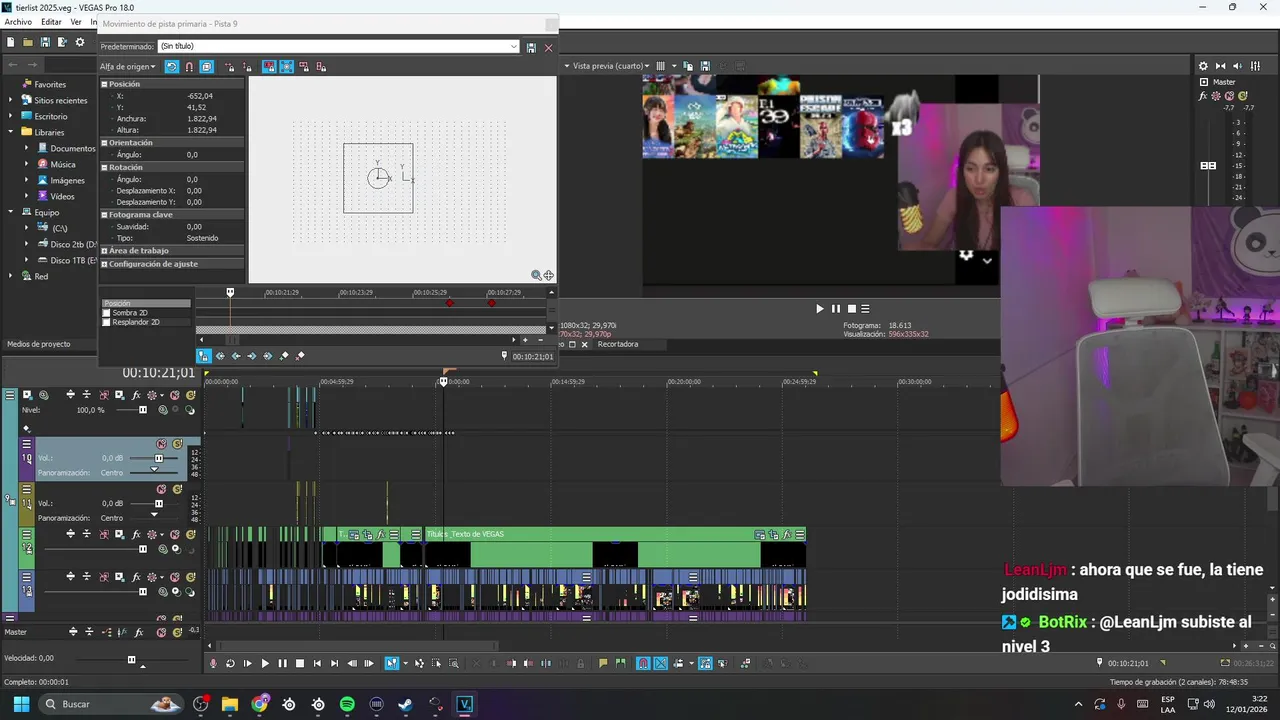
Task: Toggle the enable rotation icon in track motion
Action: pos(172,67)
